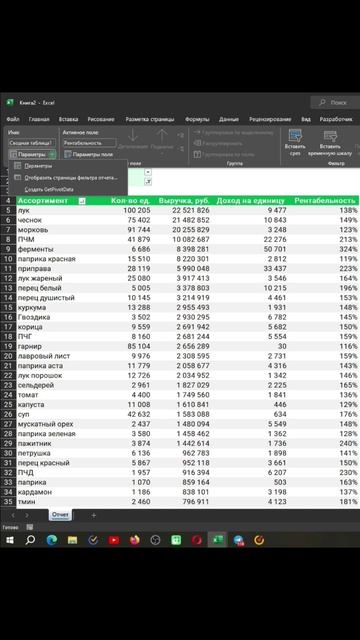Select the row 35 header
360x640 pixels.
tap(8, 502)
